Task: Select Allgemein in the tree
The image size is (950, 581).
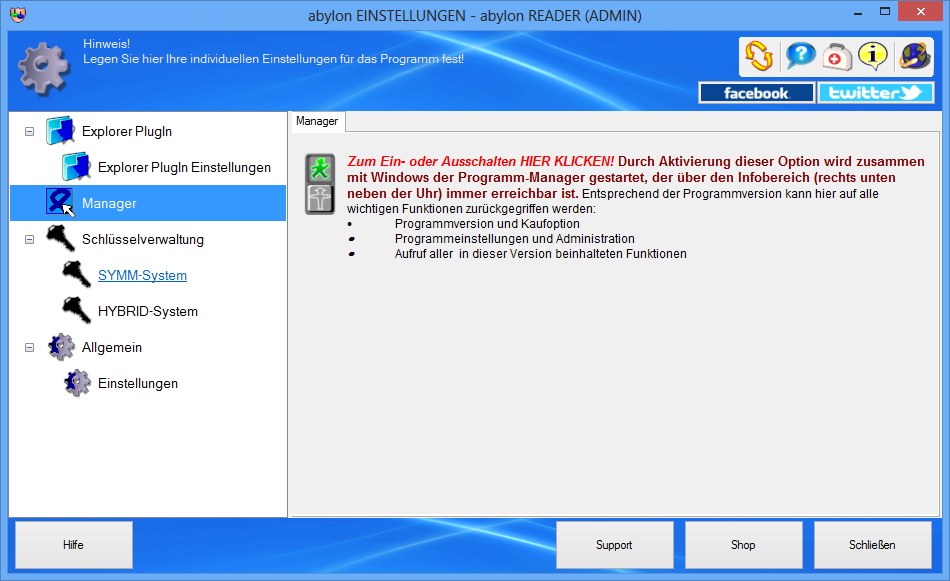Action: tap(111, 347)
